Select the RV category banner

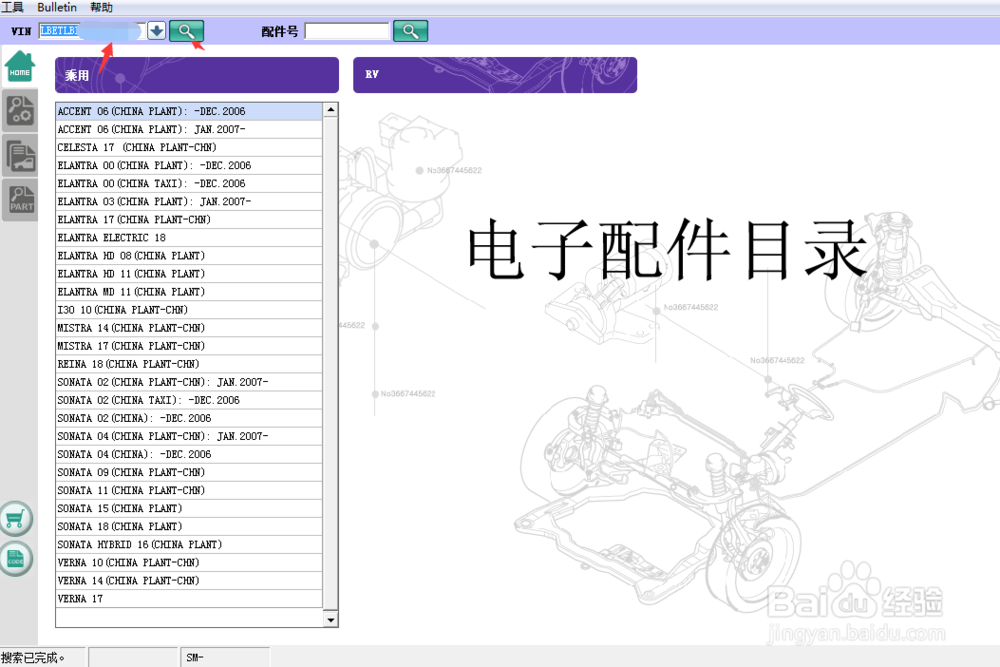(x=495, y=75)
